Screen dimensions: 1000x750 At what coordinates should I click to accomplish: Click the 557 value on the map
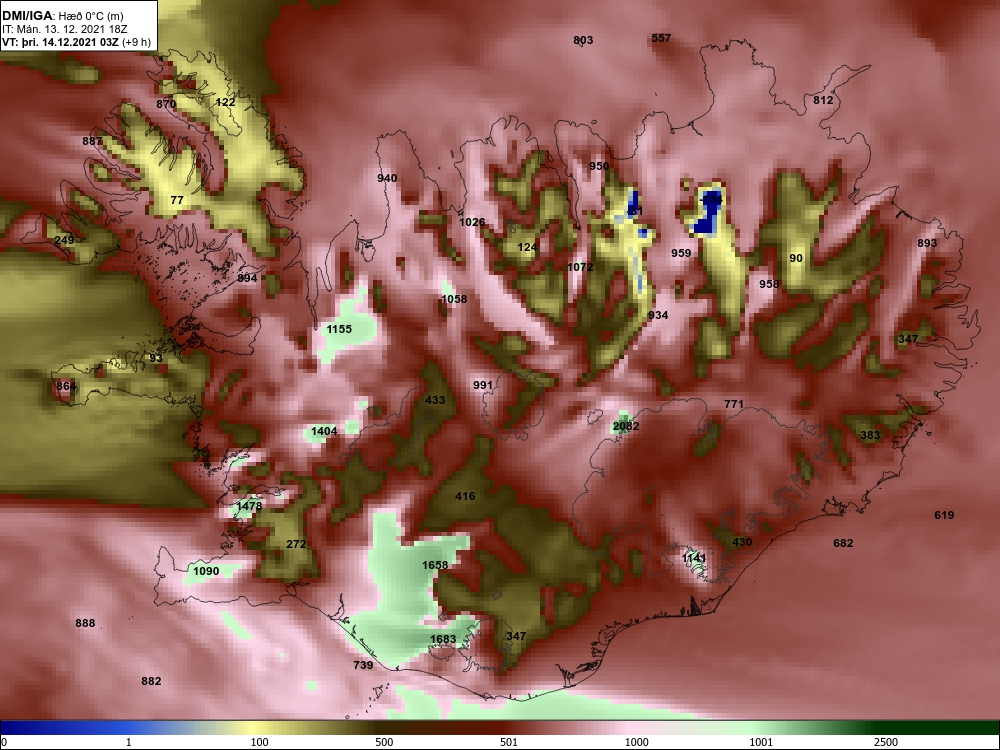(x=661, y=38)
